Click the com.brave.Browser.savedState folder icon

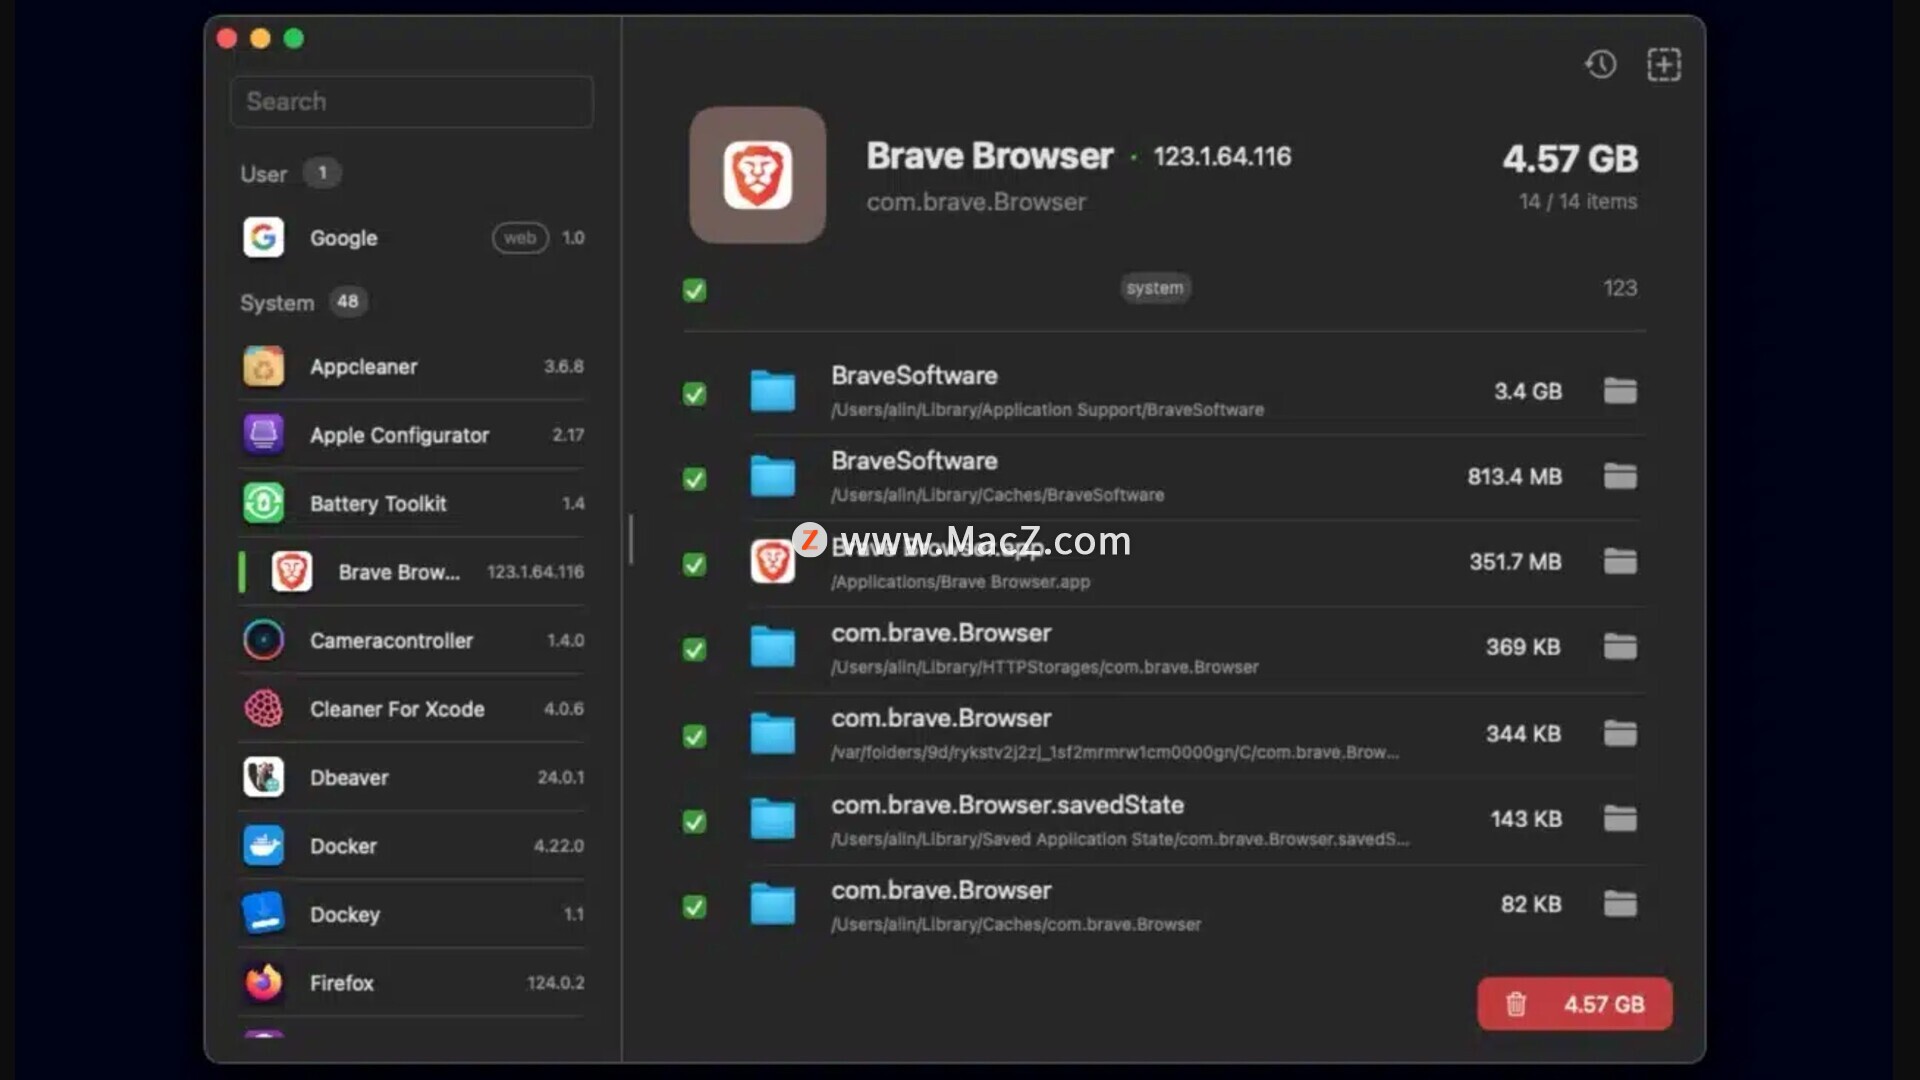pos(773,819)
